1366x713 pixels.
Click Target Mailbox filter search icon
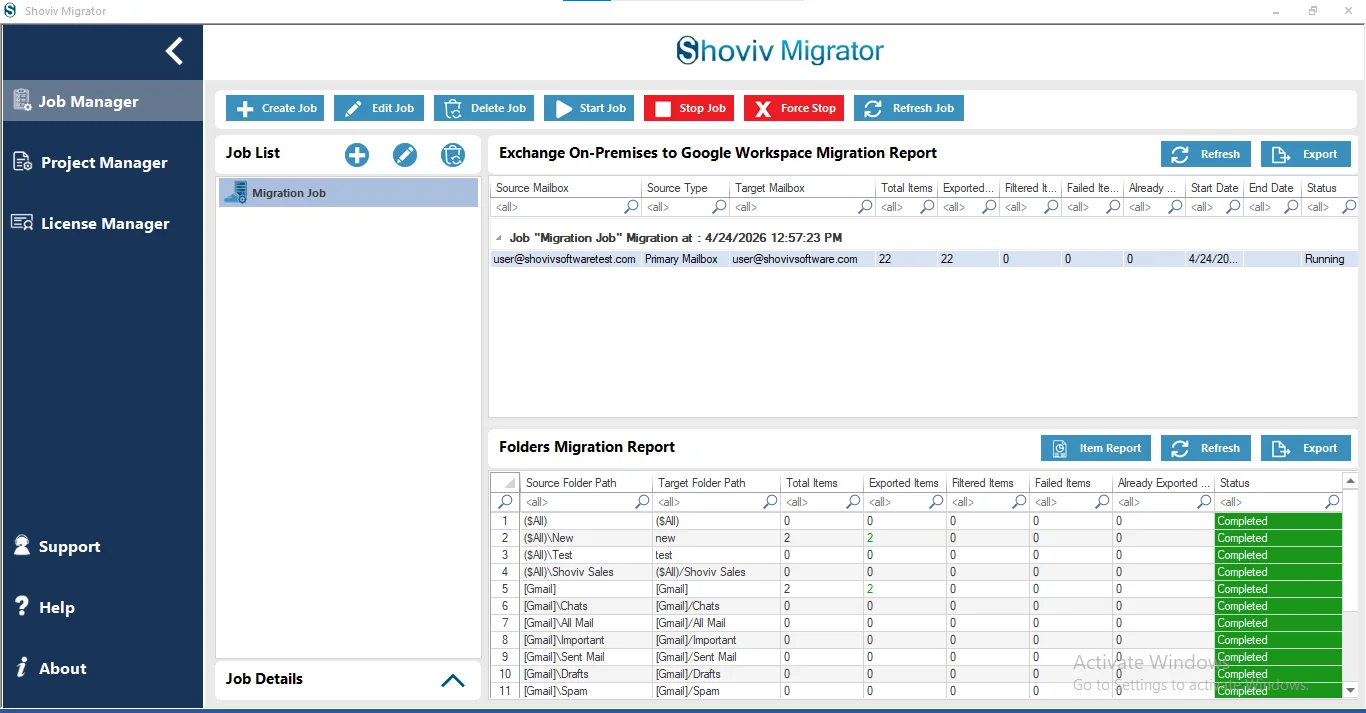coord(865,207)
